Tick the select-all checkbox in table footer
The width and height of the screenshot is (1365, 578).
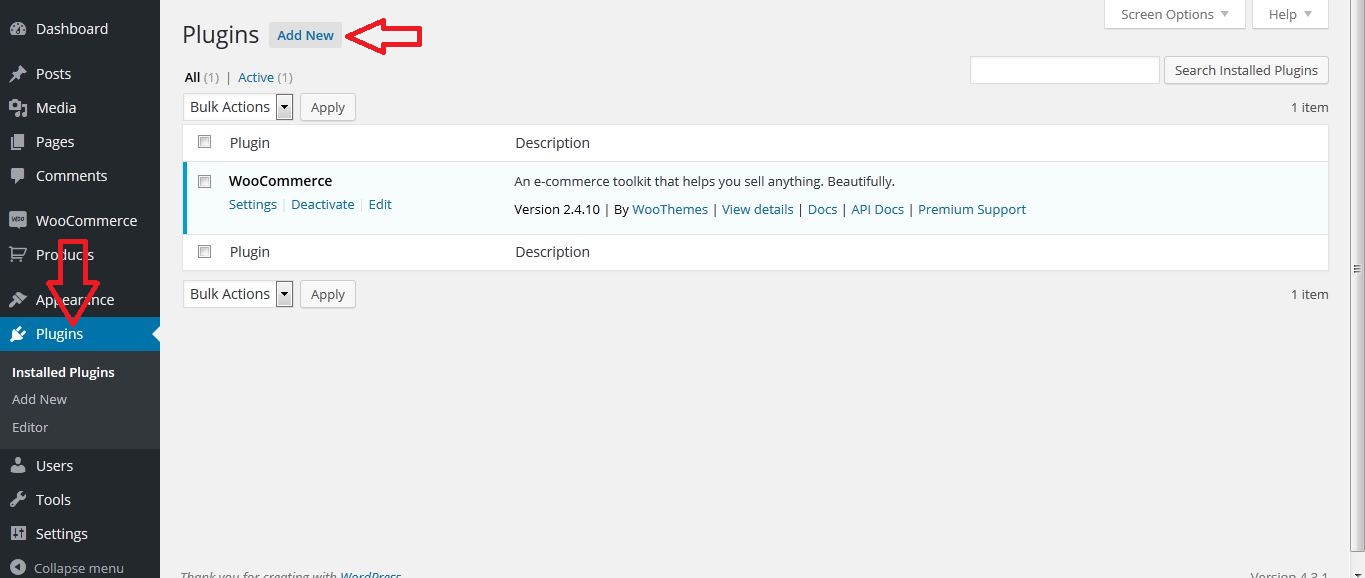205,252
